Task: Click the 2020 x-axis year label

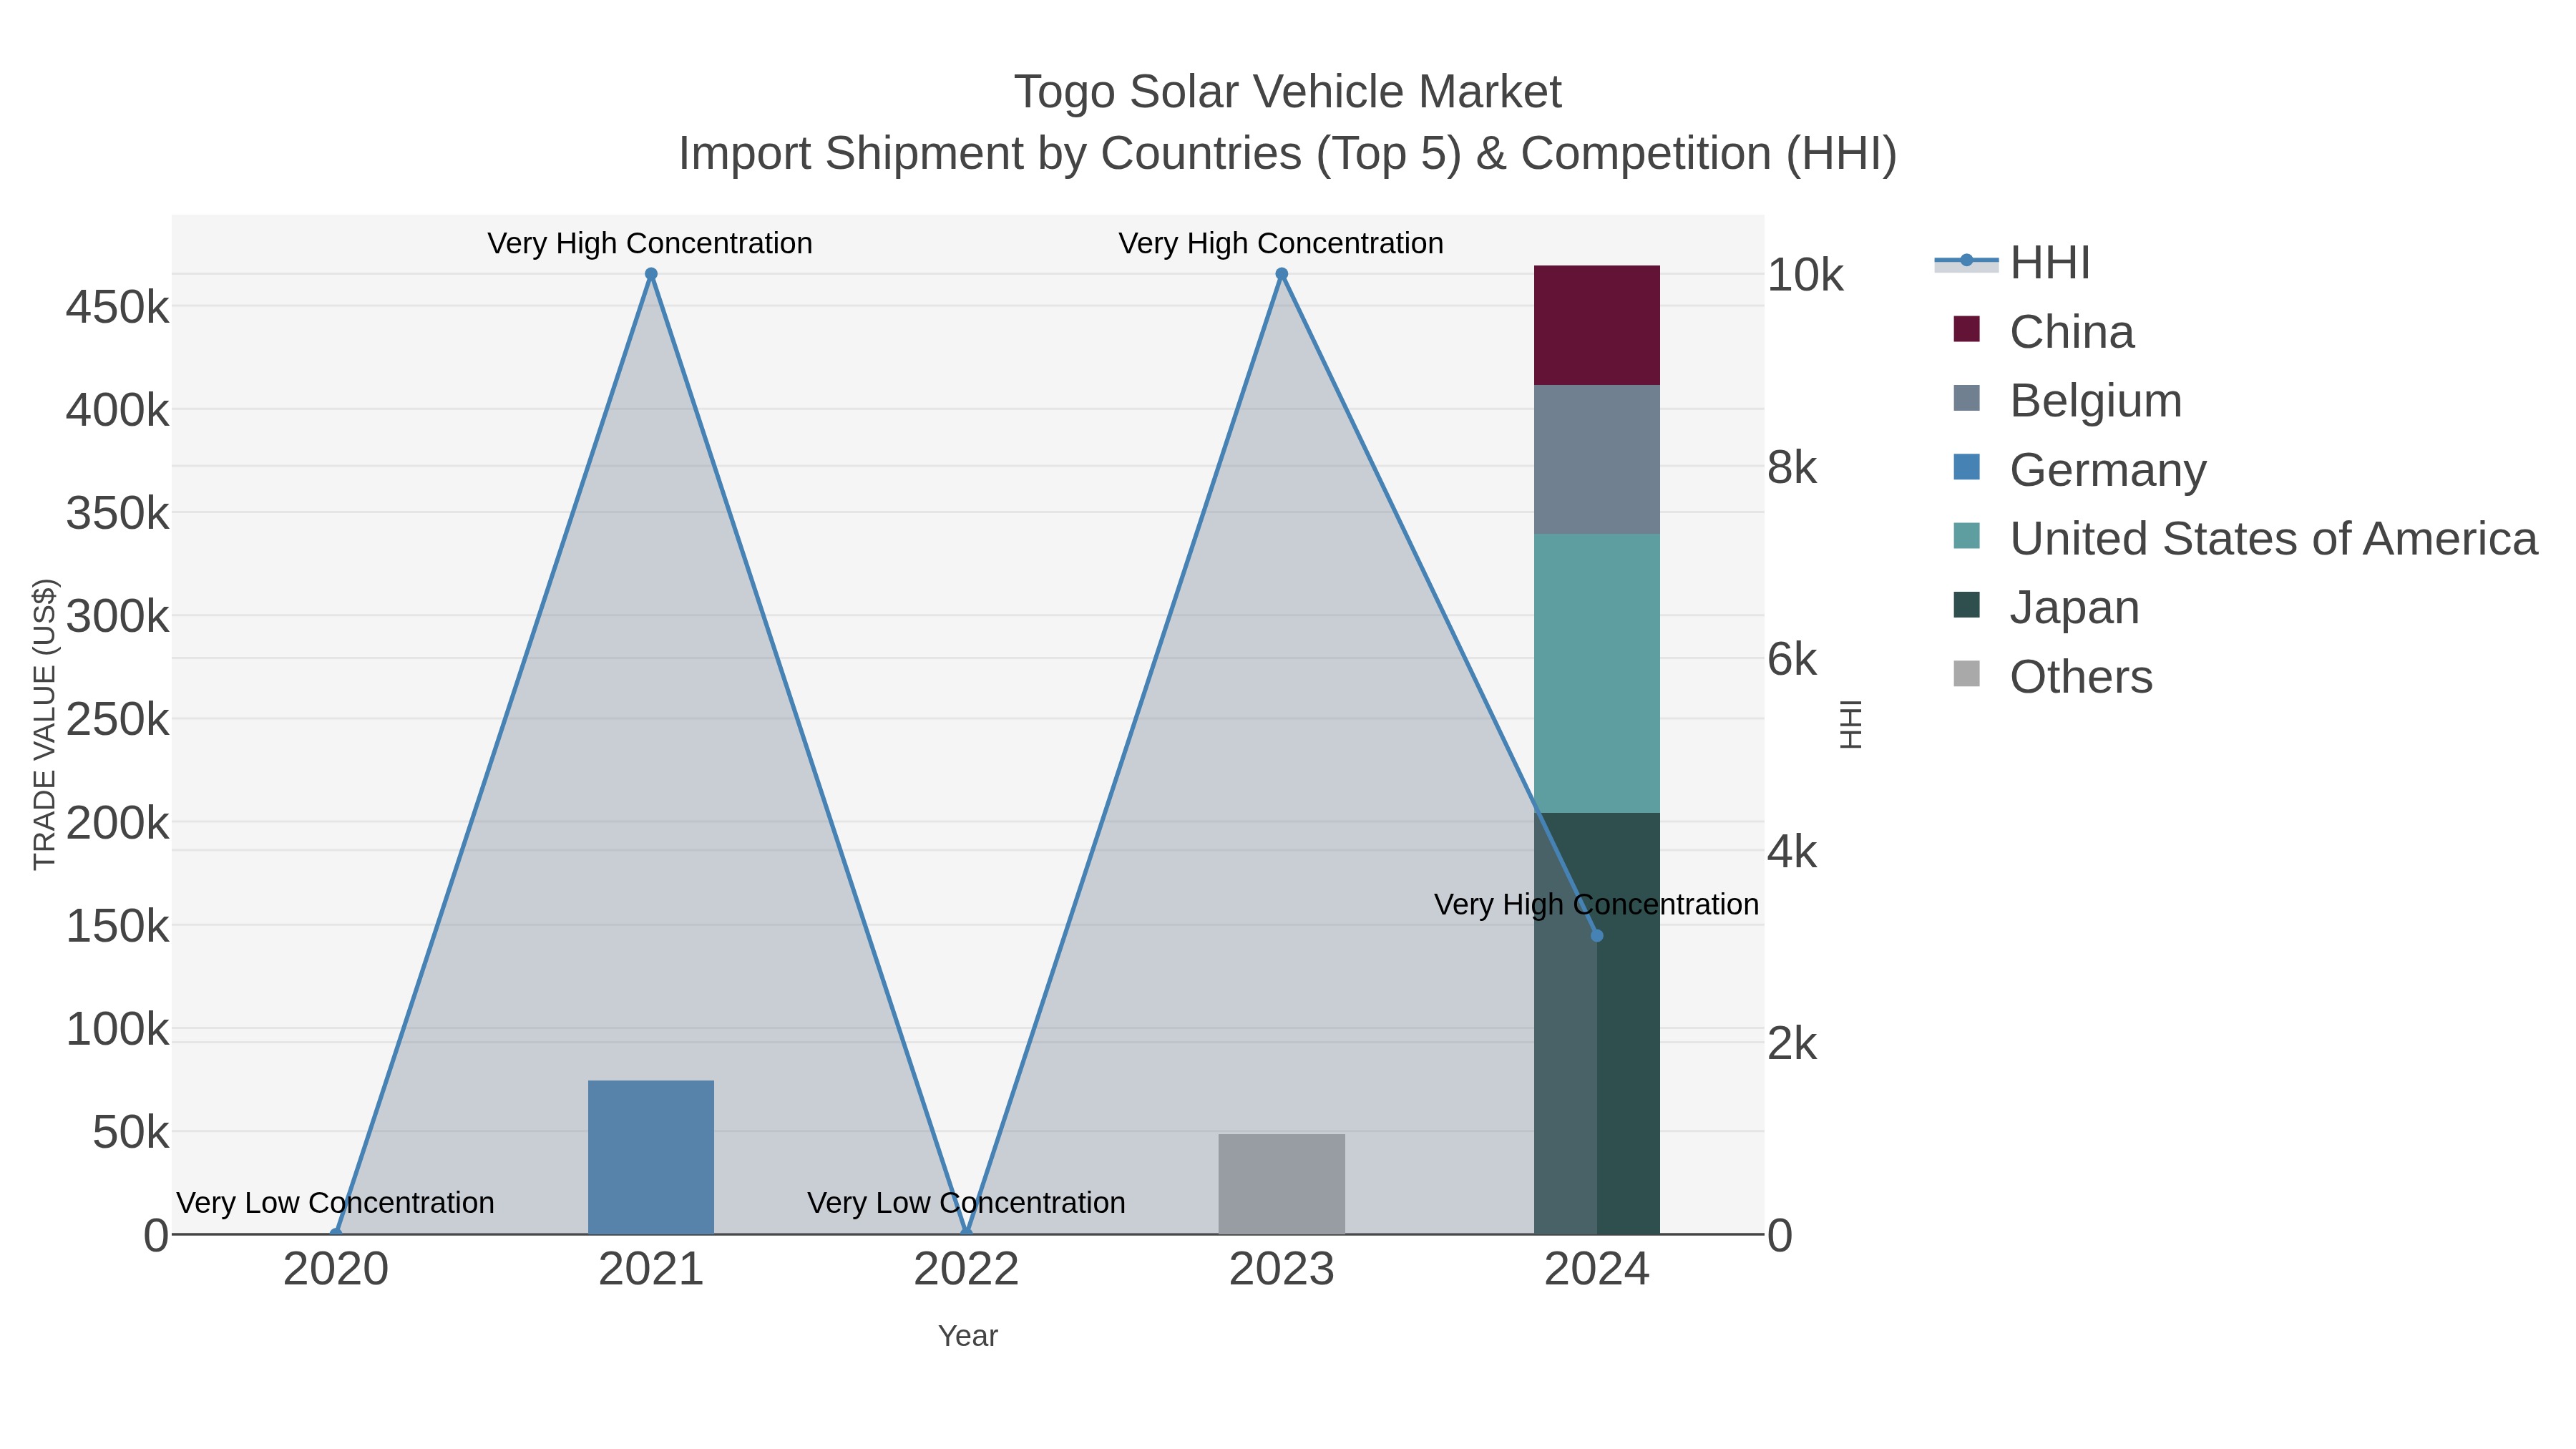Action: point(336,1270)
